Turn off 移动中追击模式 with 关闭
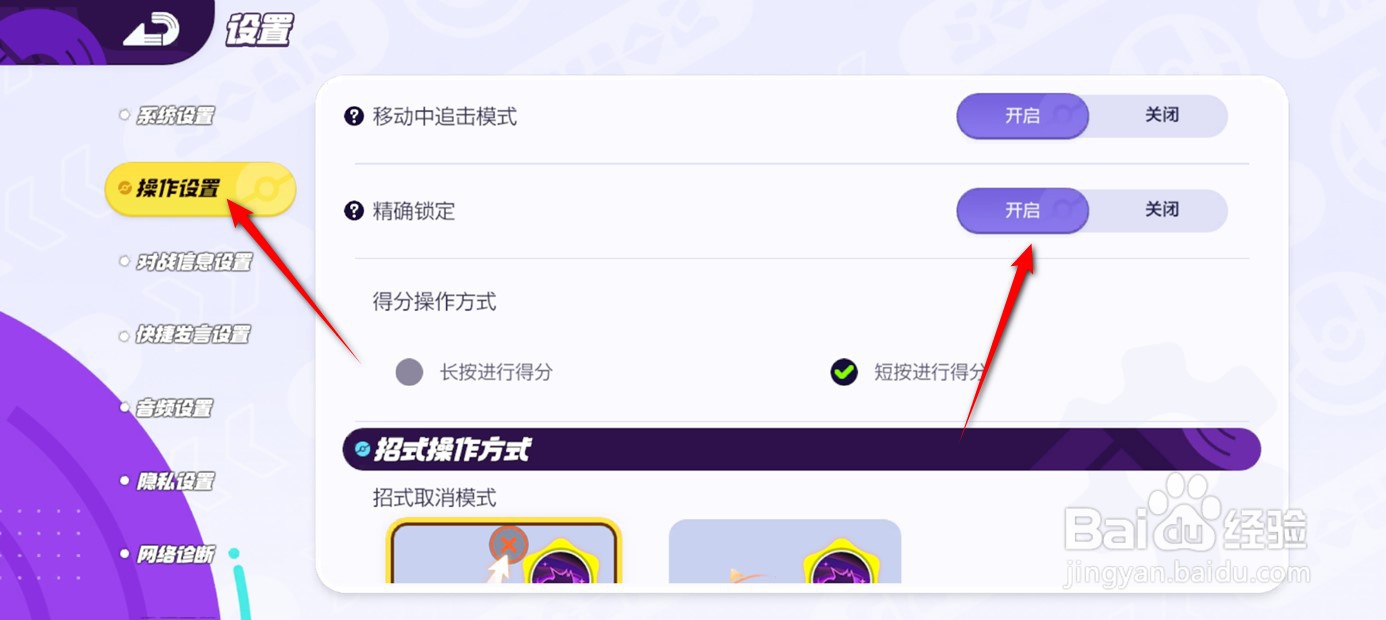Screen dimensions: 1386x620 [x=1160, y=116]
